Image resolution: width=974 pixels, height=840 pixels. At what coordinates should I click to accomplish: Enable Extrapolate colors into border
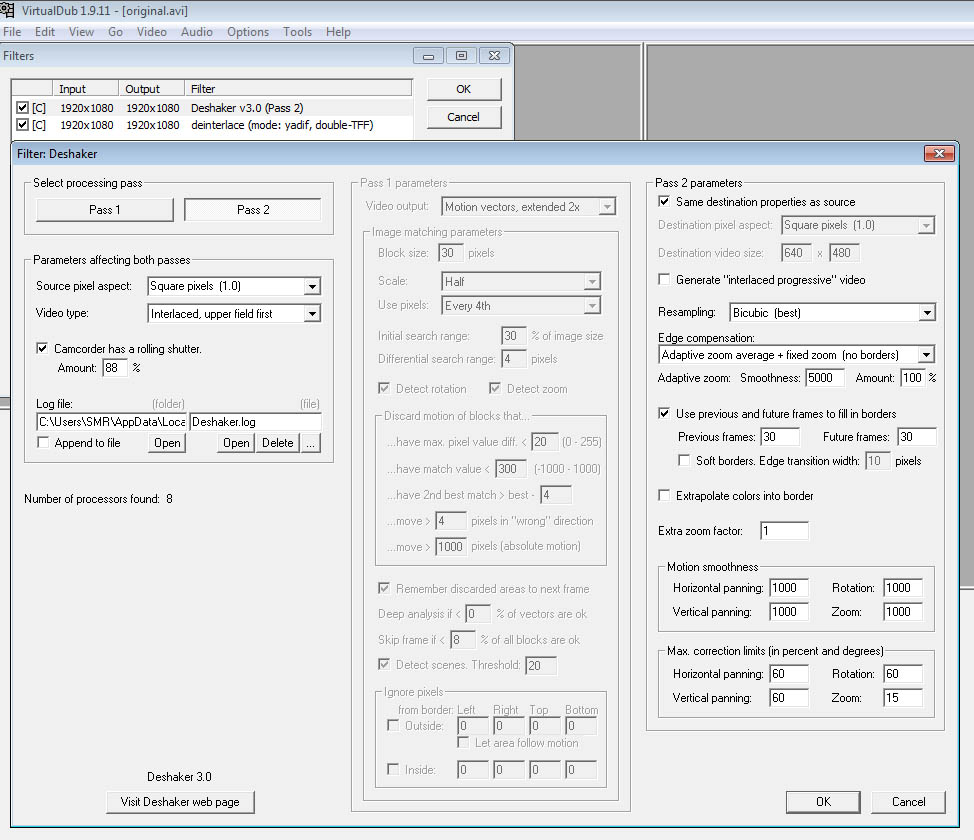pyautogui.click(x=664, y=495)
